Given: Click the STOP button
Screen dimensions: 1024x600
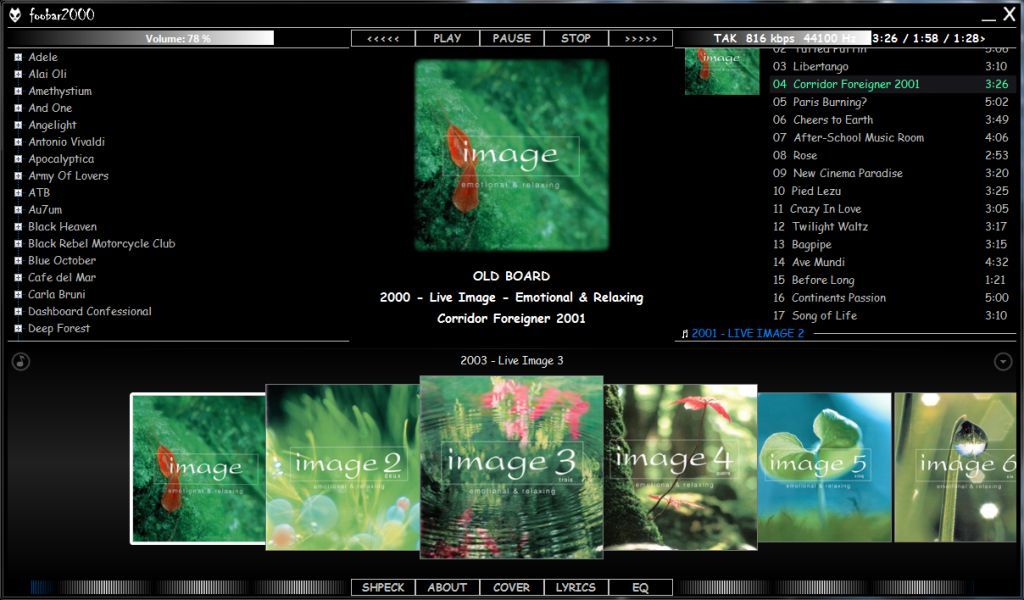Looking at the screenshot, I should pyautogui.click(x=576, y=39).
